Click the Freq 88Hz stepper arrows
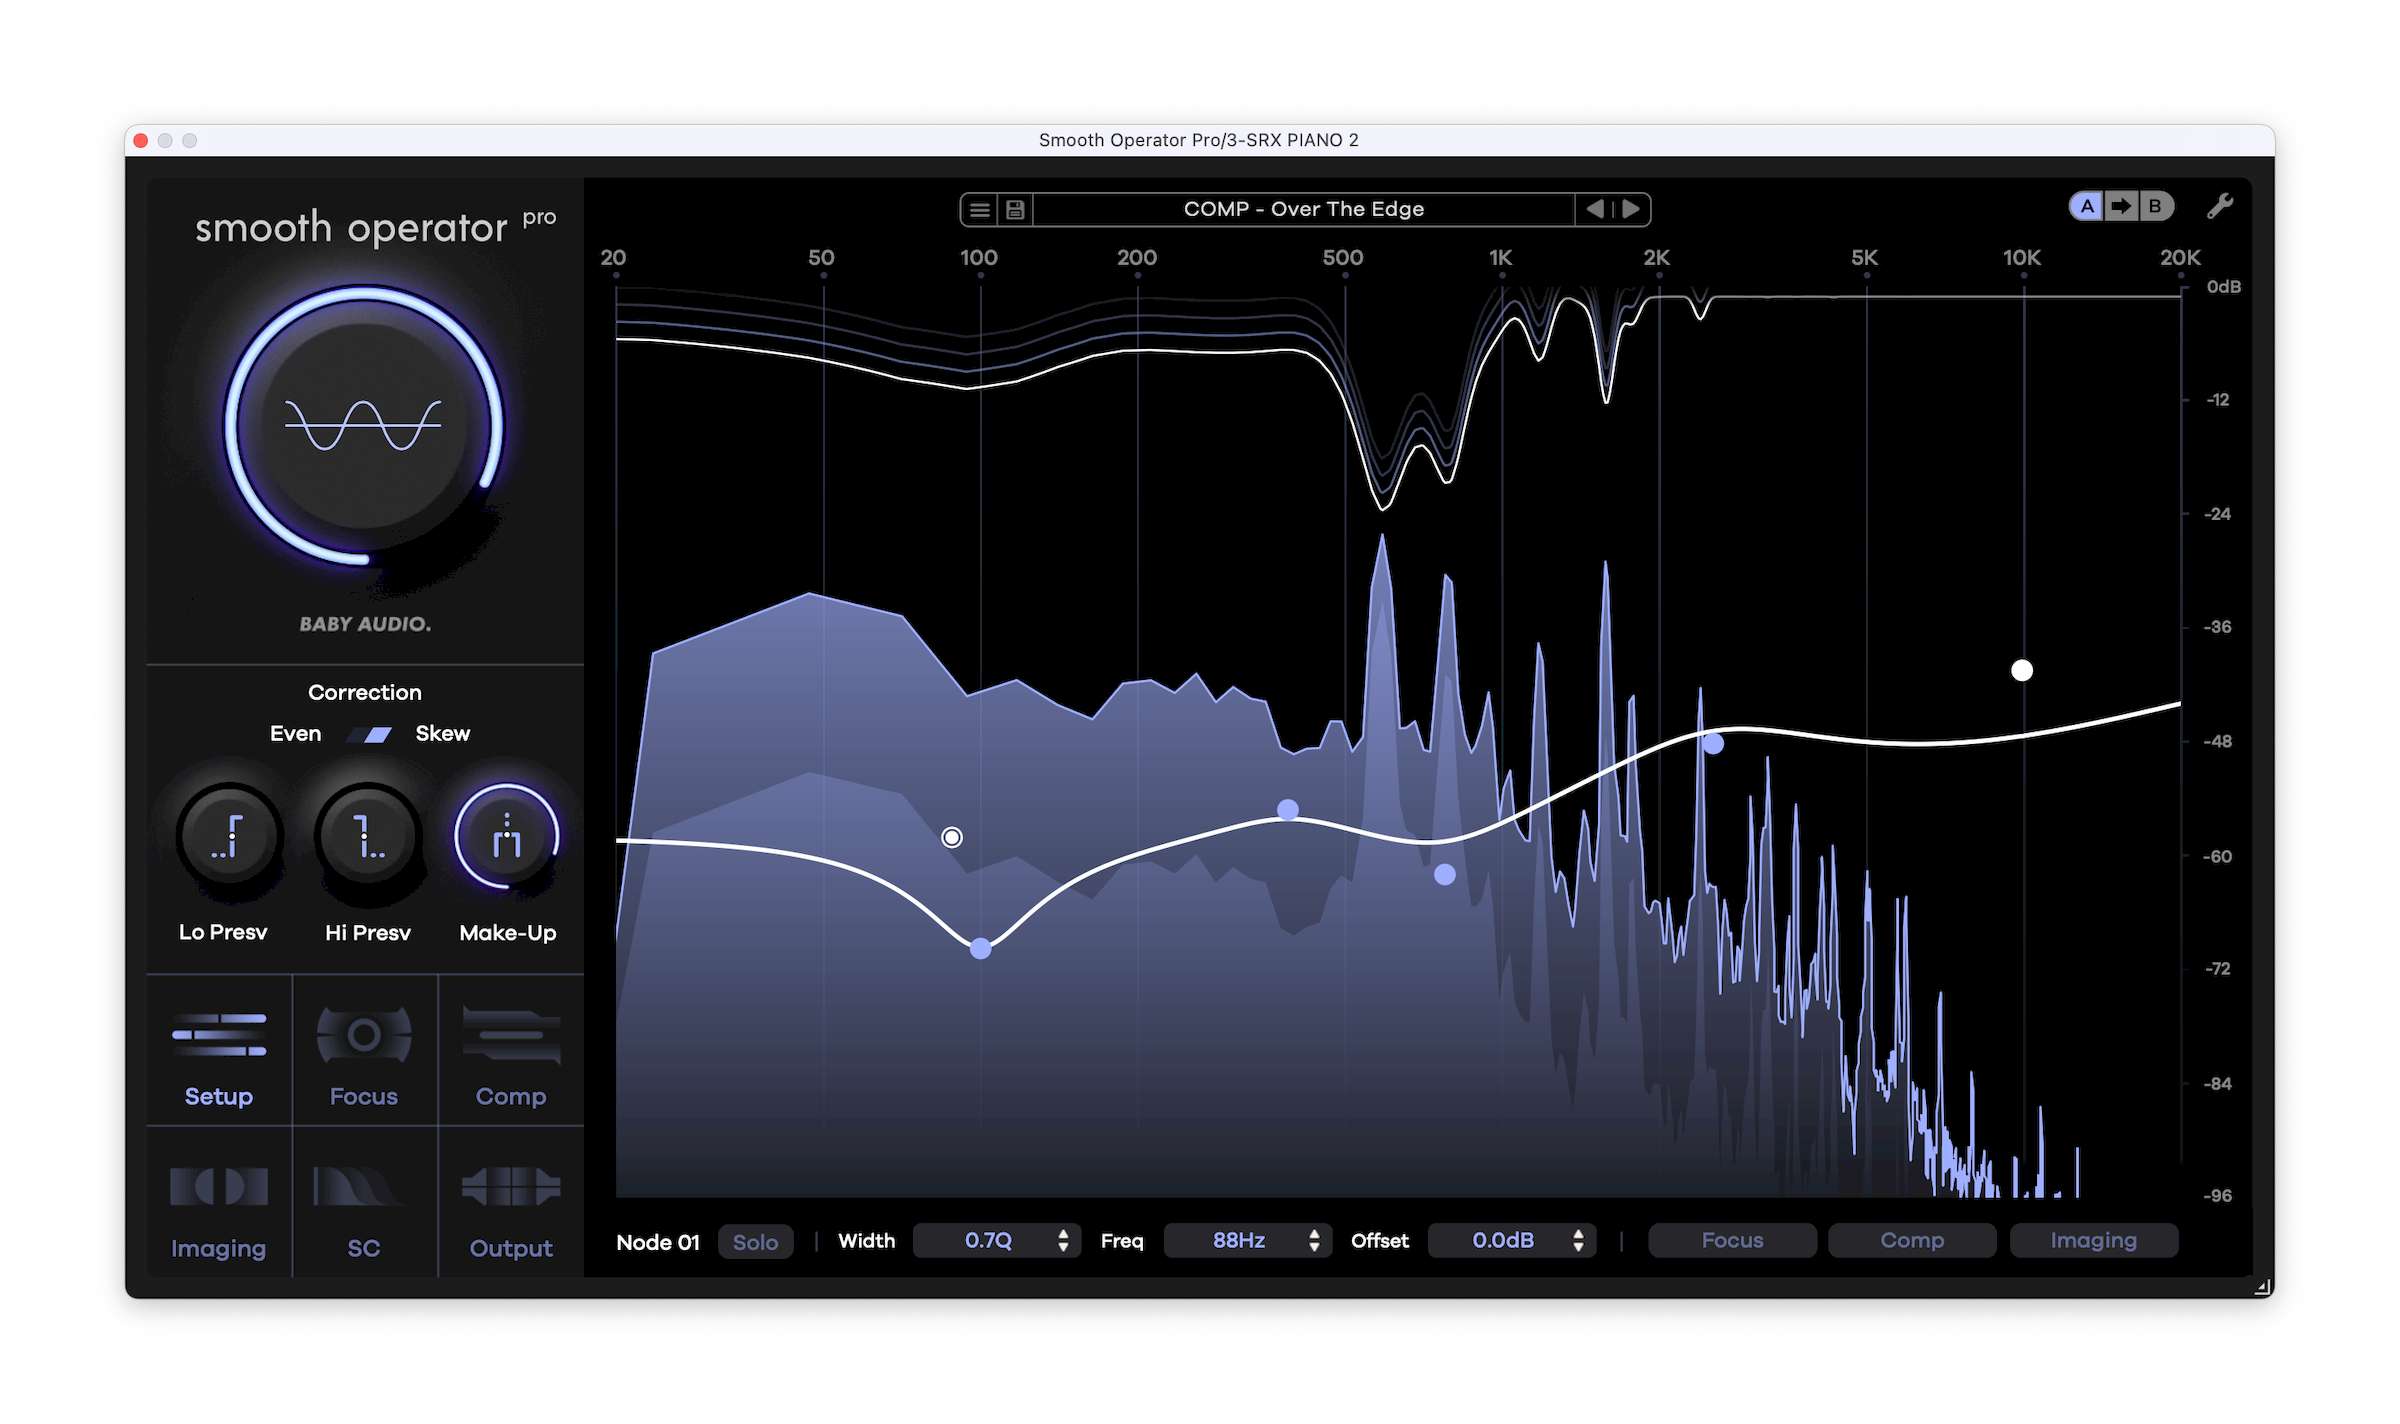The height and width of the screenshot is (1424, 2400). pyautogui.click(x=1314, y=1241)
